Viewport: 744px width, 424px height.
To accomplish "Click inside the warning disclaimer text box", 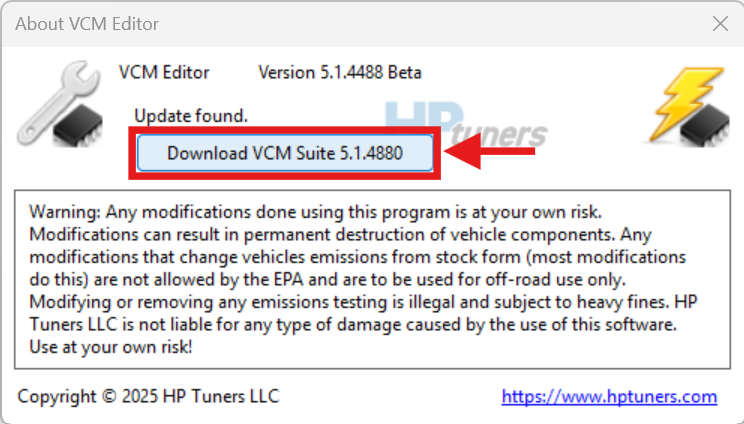I will coord(371,280).
